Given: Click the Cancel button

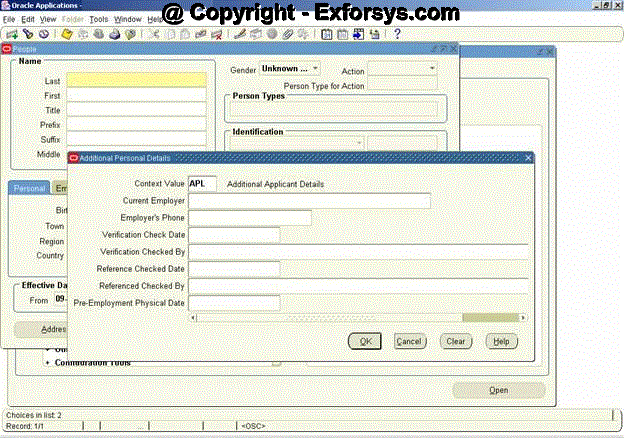Looking at the screenshot, I should tap(408, 341).
